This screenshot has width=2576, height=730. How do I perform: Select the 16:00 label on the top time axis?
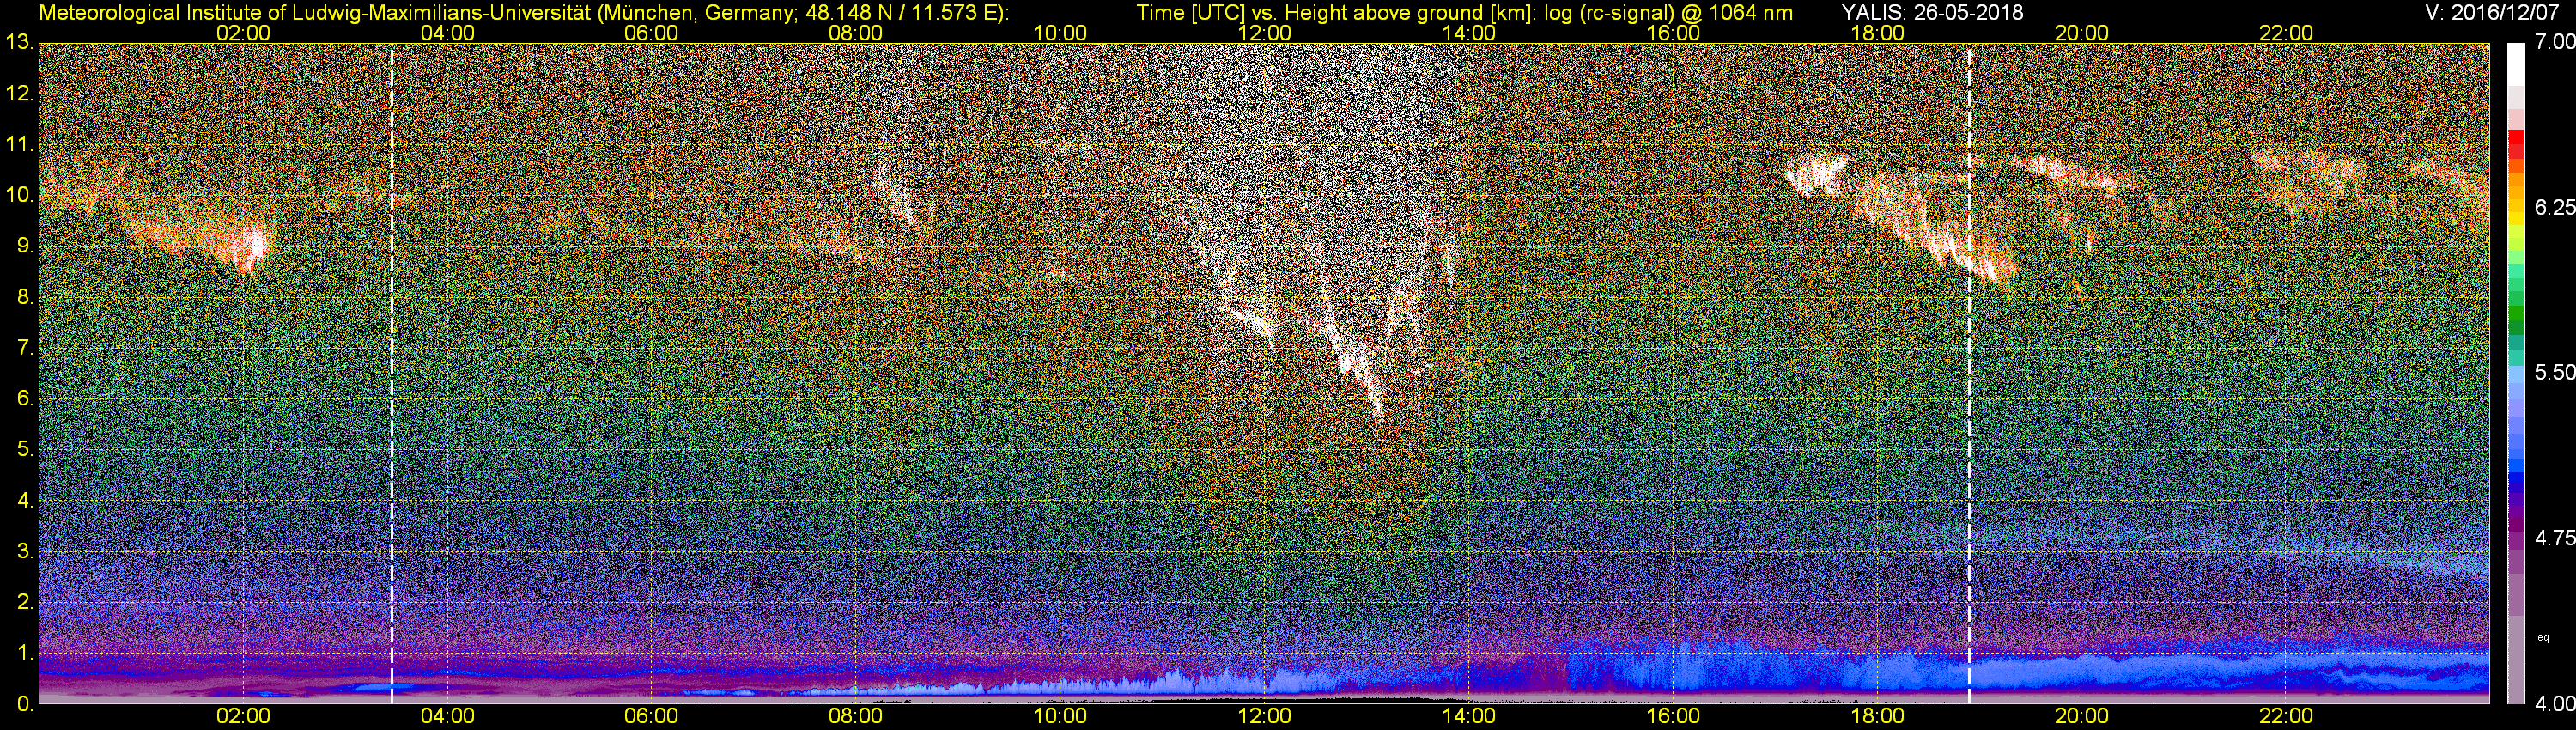pos(1673,33)
